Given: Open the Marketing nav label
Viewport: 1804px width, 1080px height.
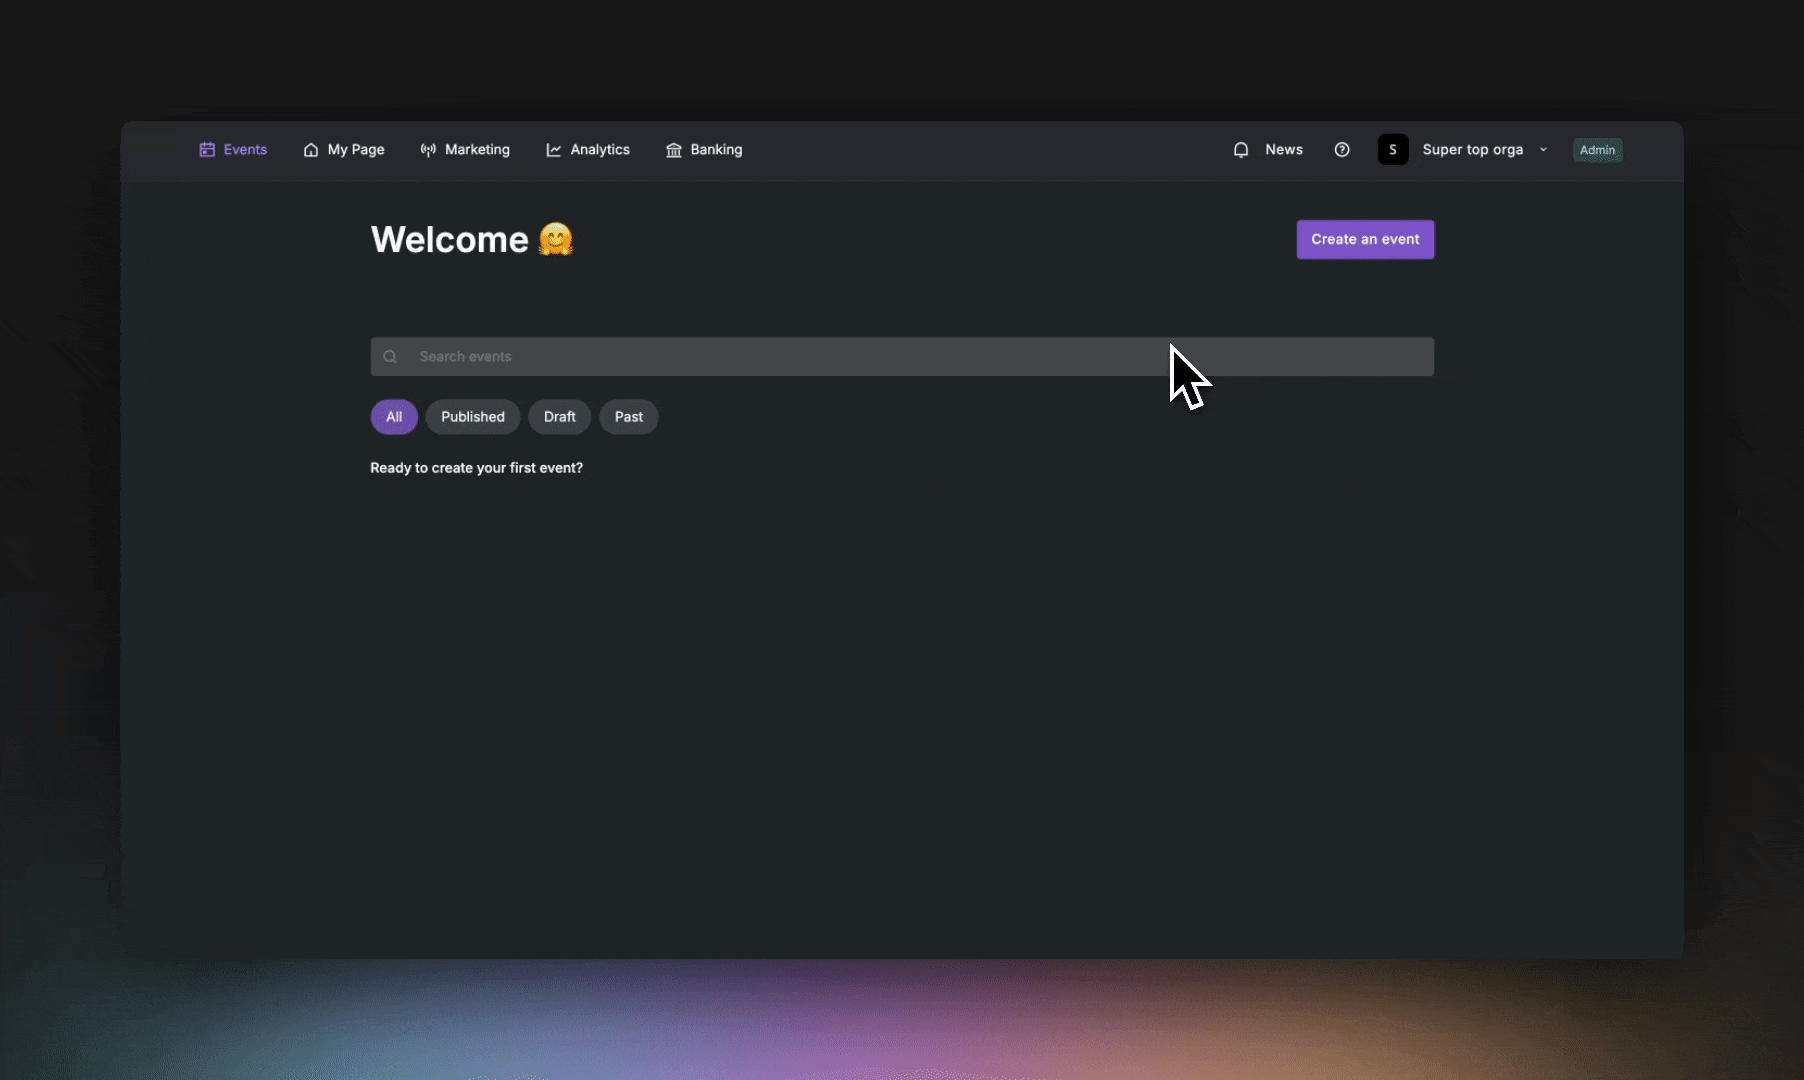Looking at the screenshot, I should [477, 150].
